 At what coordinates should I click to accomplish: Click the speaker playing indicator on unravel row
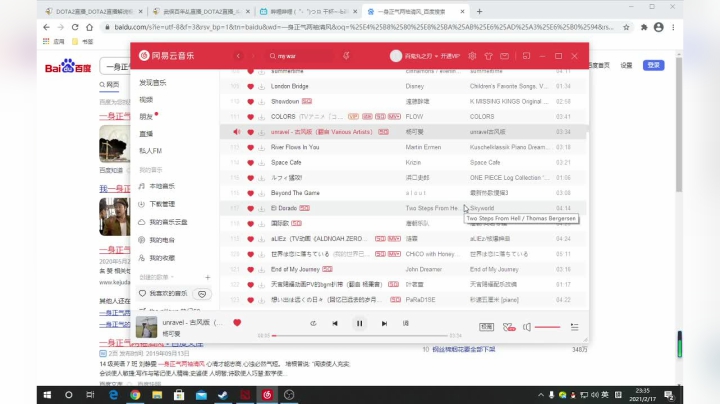pos(236,132)
